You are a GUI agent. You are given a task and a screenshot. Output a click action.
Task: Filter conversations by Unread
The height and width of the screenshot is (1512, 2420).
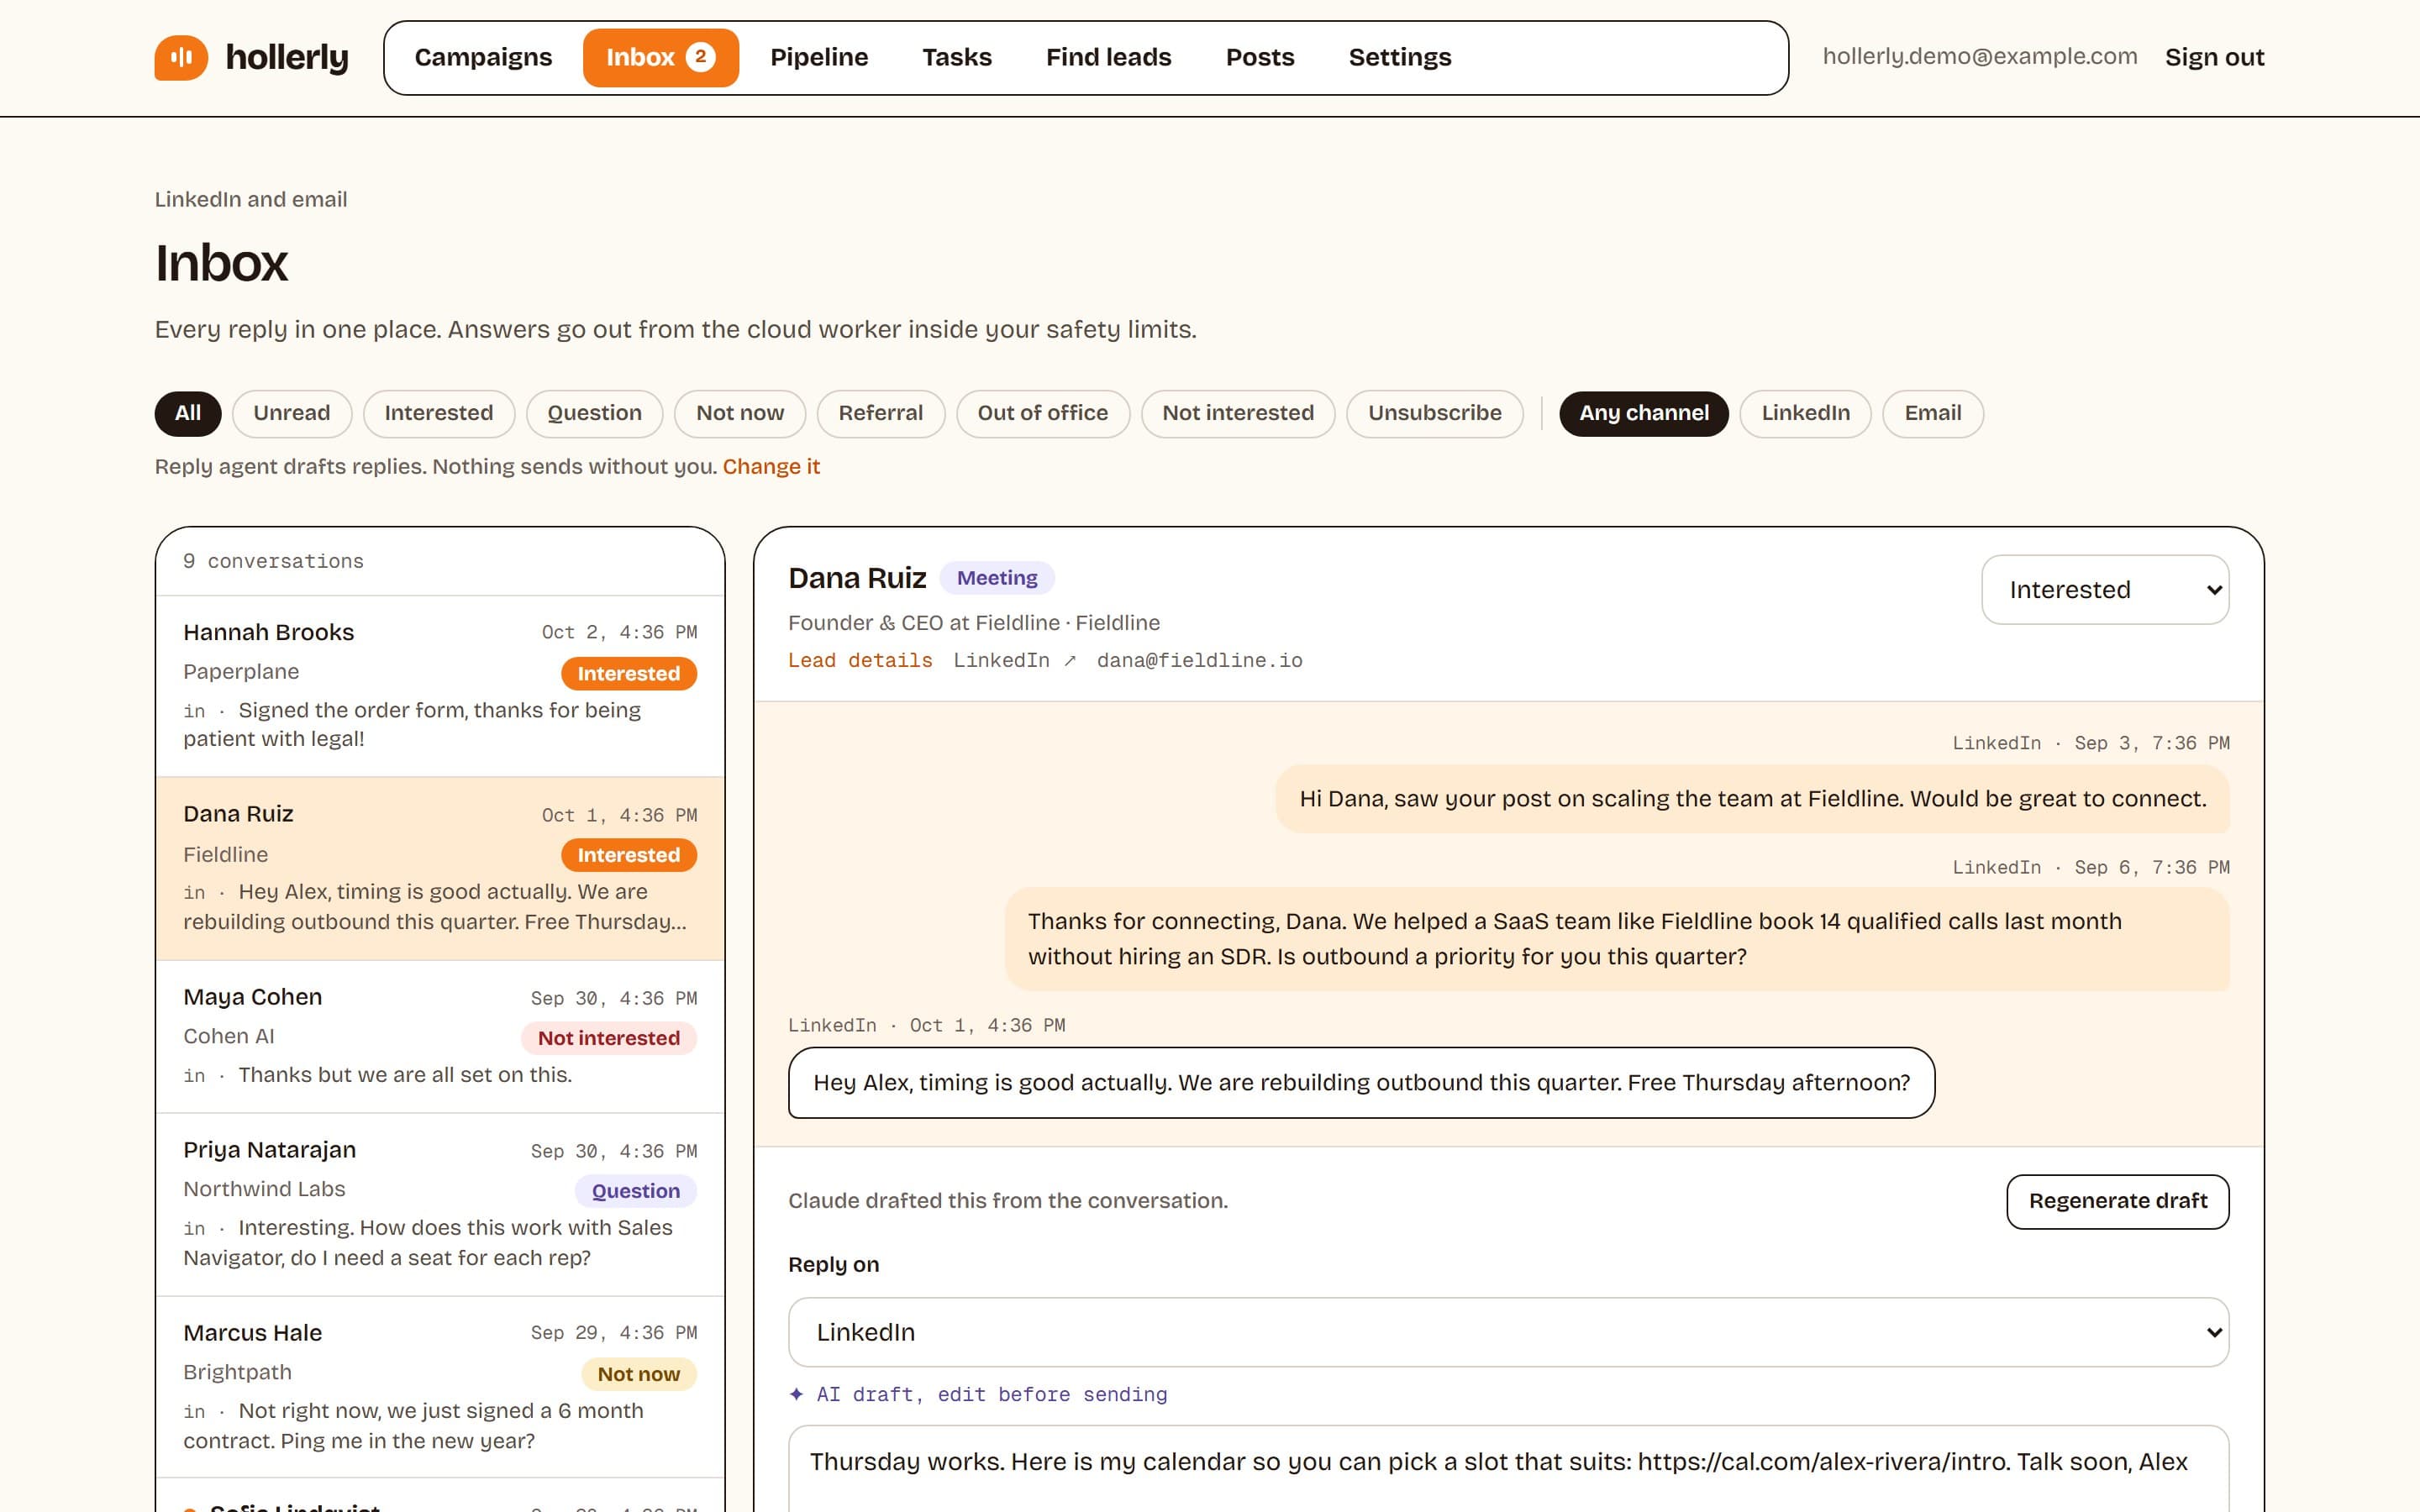point(292,413)
